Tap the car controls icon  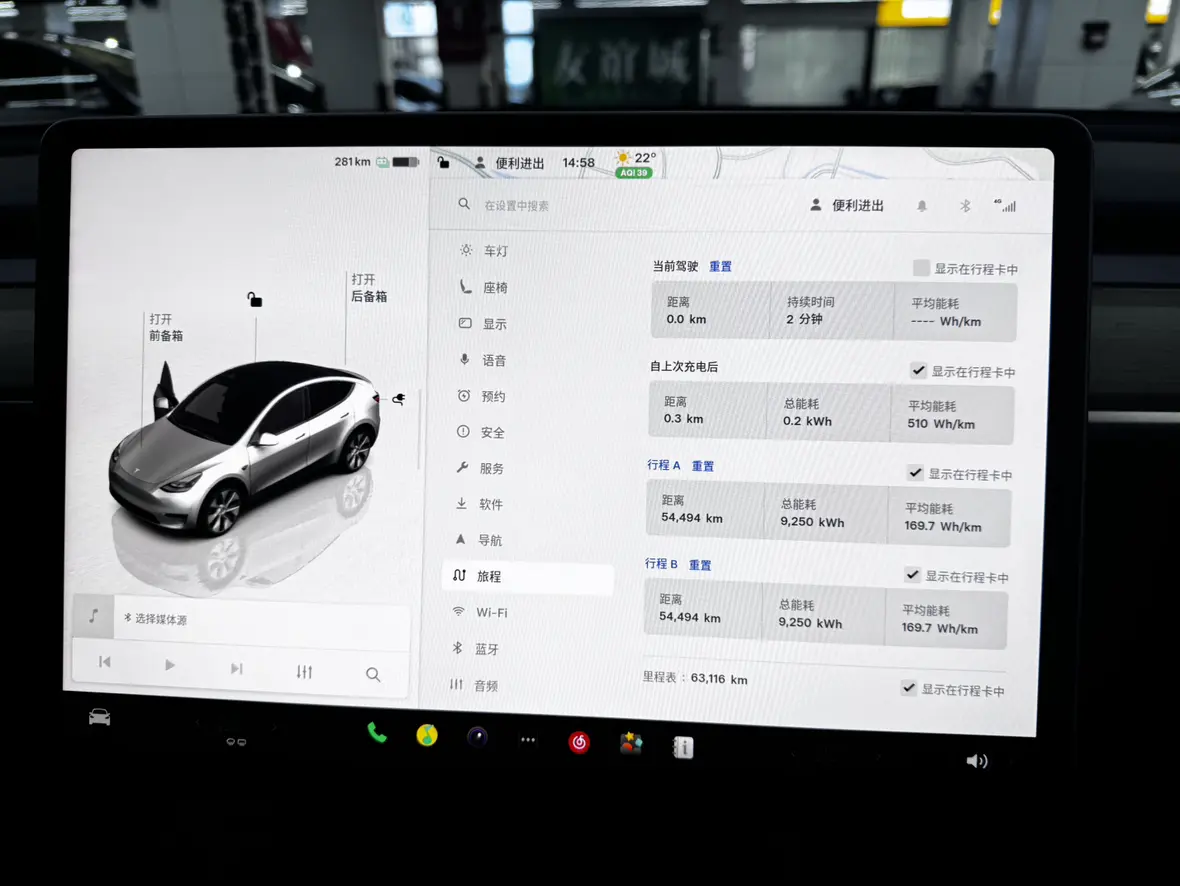coord(99,717)
